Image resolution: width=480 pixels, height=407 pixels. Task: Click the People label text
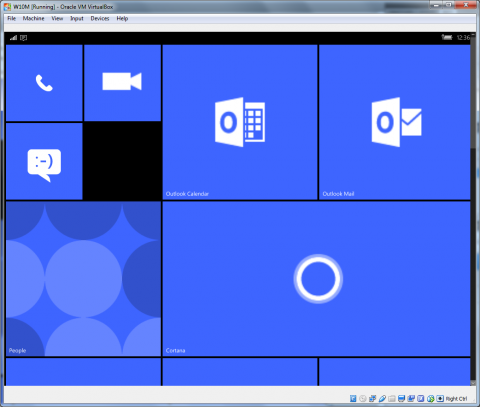pos(17,350)
